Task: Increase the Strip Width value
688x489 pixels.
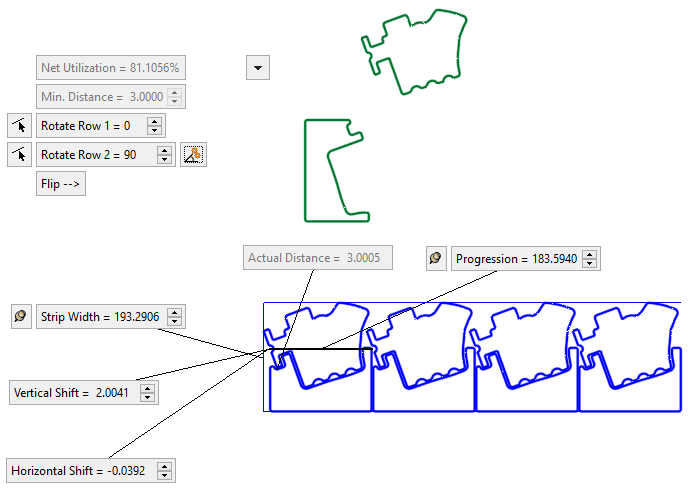Action: click(x=175, y=313)
